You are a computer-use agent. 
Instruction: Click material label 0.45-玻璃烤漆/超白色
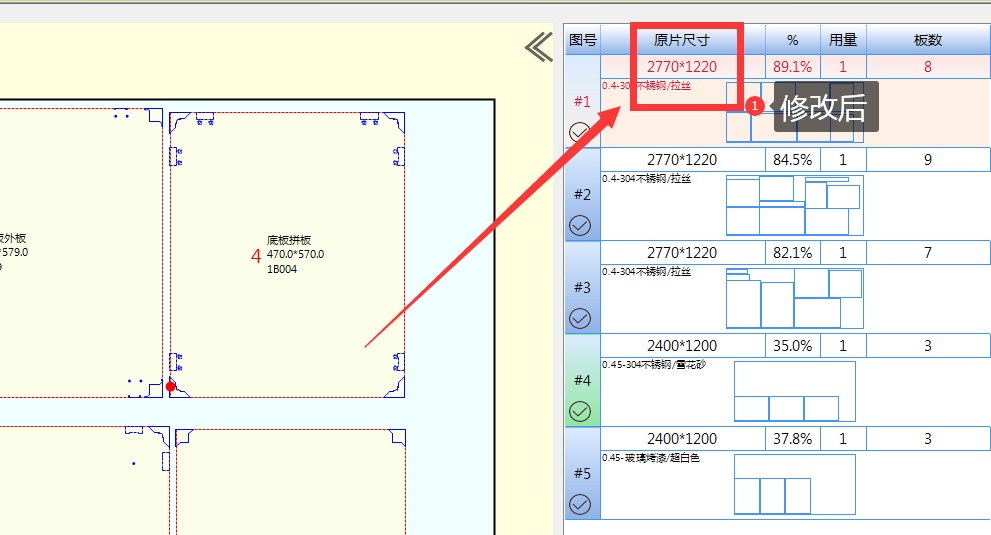coord(651,458)
